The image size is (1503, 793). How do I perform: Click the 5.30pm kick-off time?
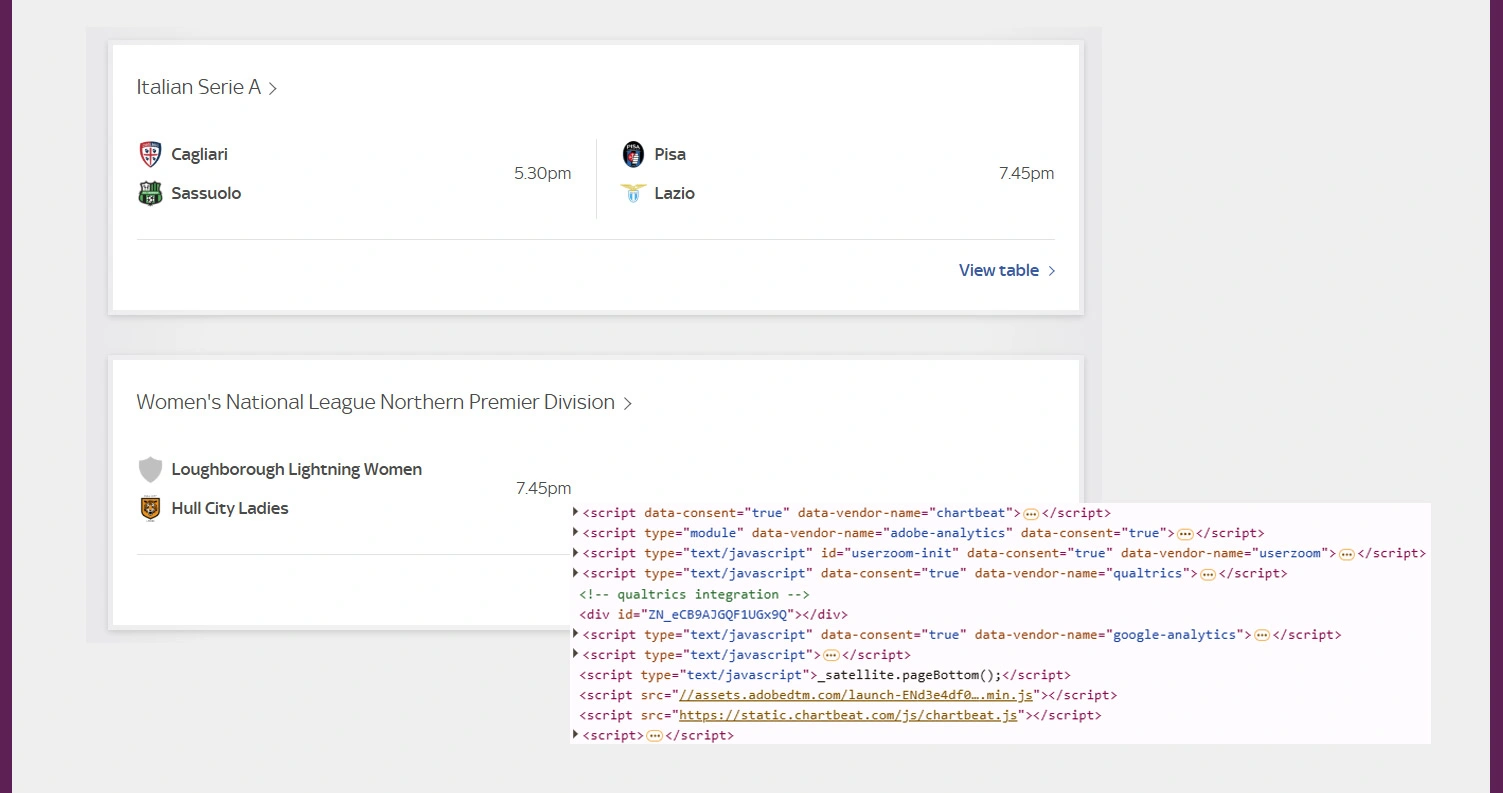click(x=543, y=173)
